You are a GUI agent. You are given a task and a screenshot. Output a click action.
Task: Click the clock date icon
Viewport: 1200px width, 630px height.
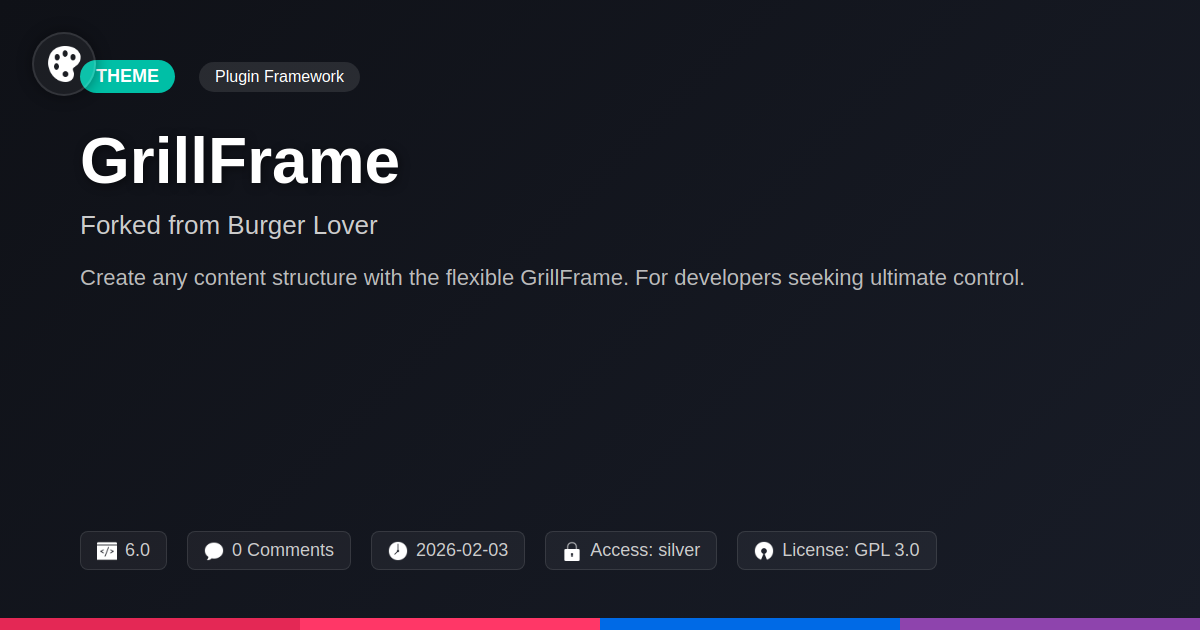pos(398,551)
